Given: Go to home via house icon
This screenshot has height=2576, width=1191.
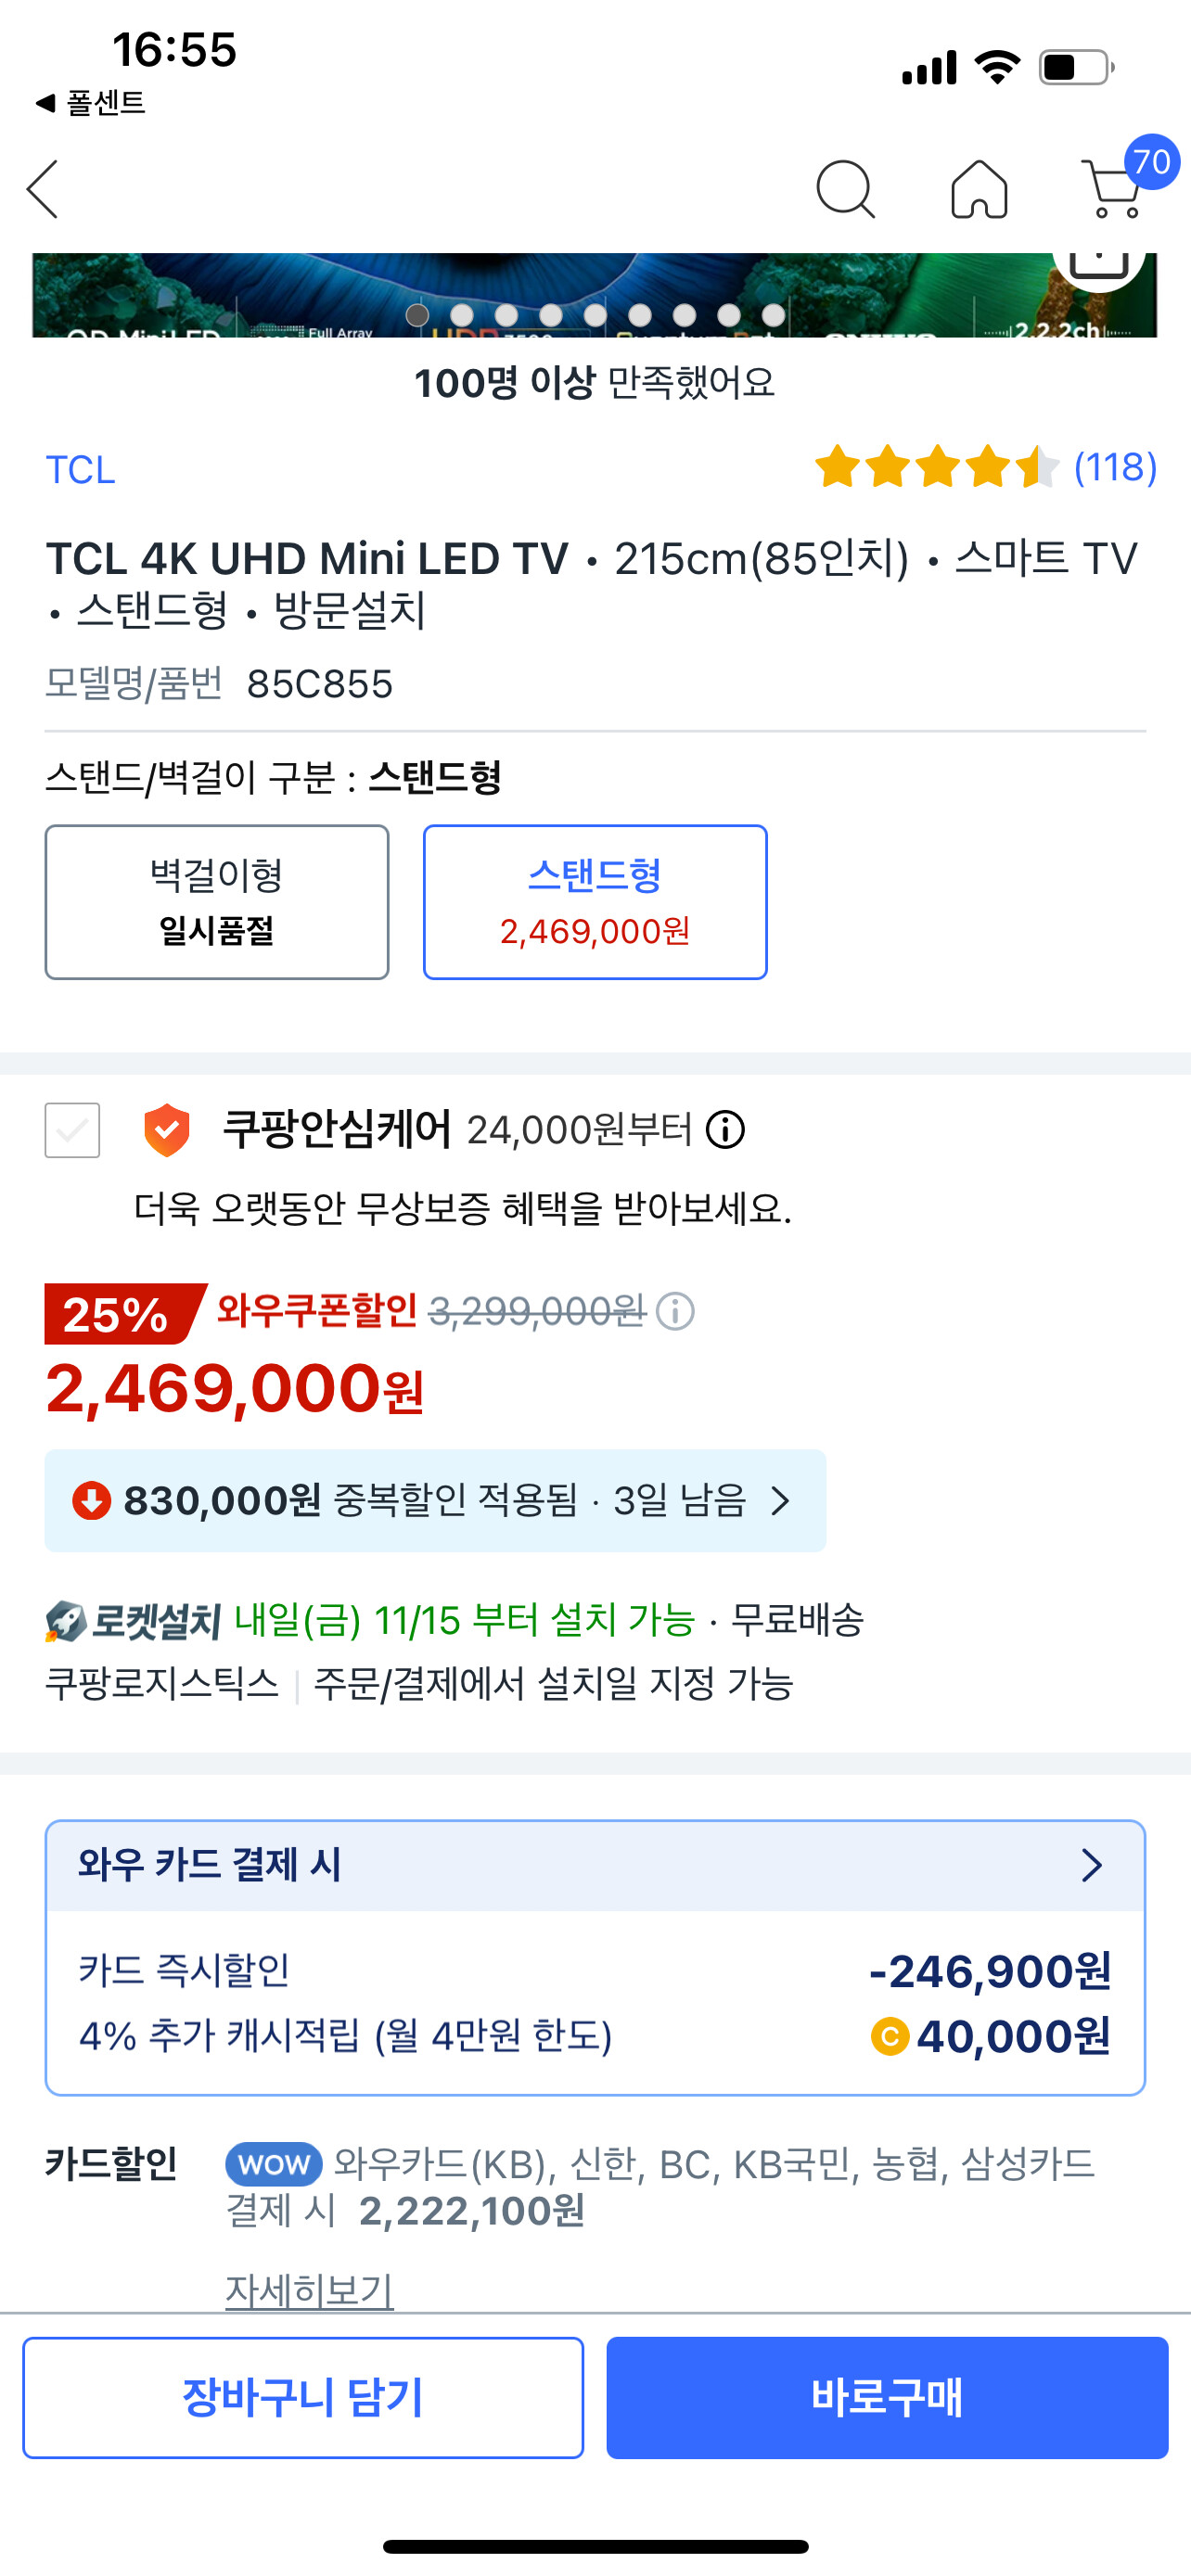Looking at the screenshot, I should click(x=979, y=189).
